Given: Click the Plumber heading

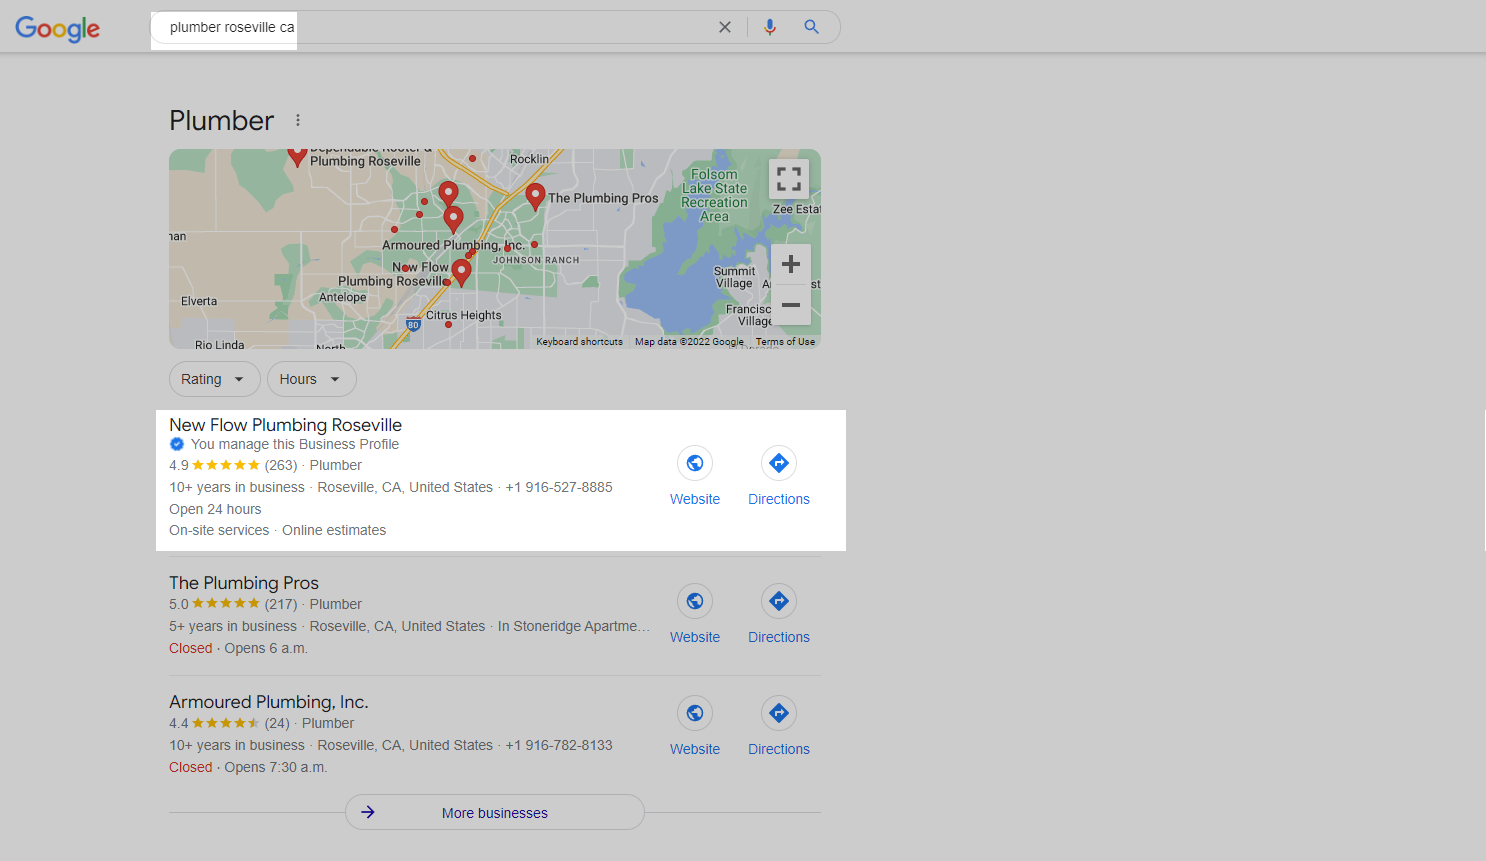Looking at the screenshot, I should click(221, 121).
